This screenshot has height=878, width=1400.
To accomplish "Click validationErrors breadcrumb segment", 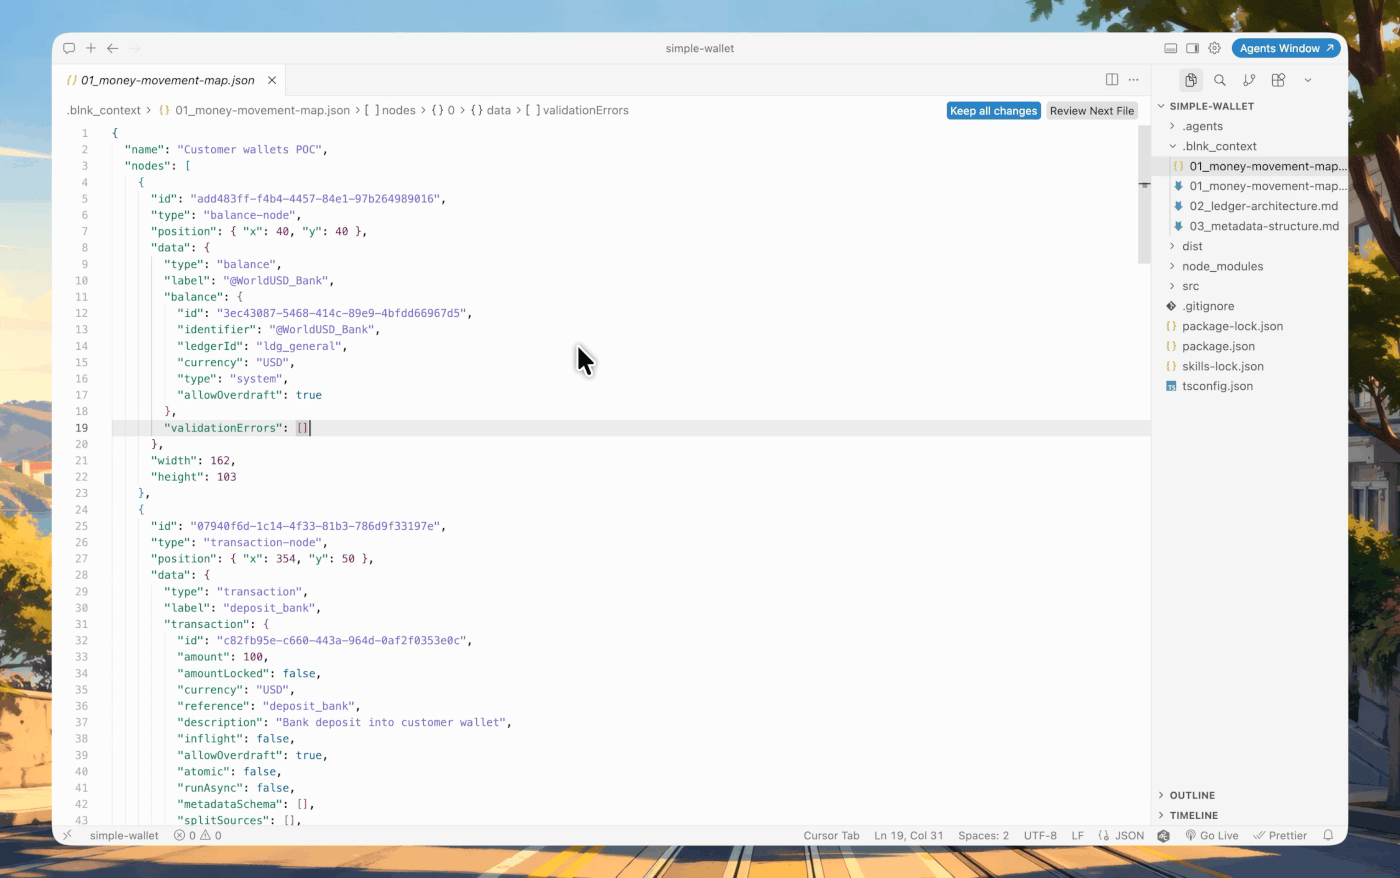I will (x=577, y=110).
